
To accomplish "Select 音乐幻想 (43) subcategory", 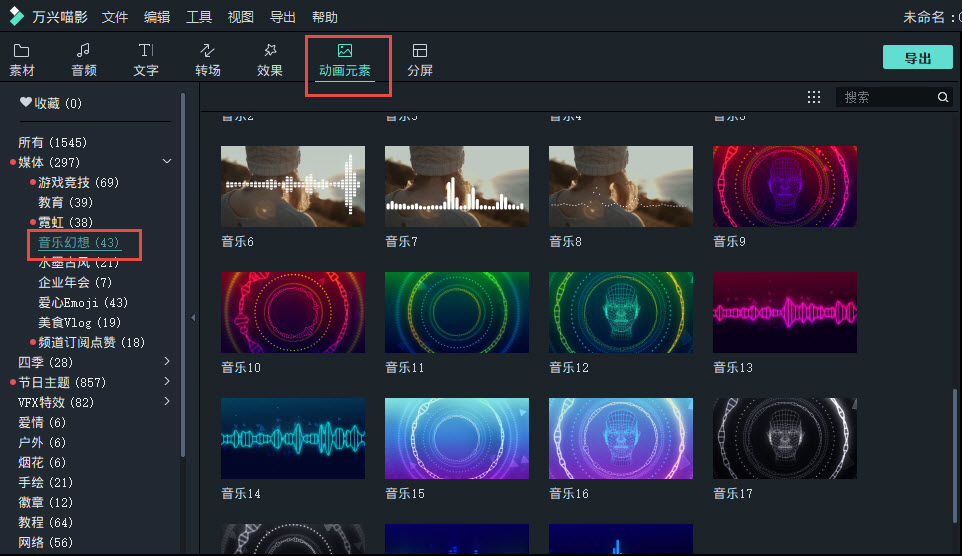I will click(79, 242).
